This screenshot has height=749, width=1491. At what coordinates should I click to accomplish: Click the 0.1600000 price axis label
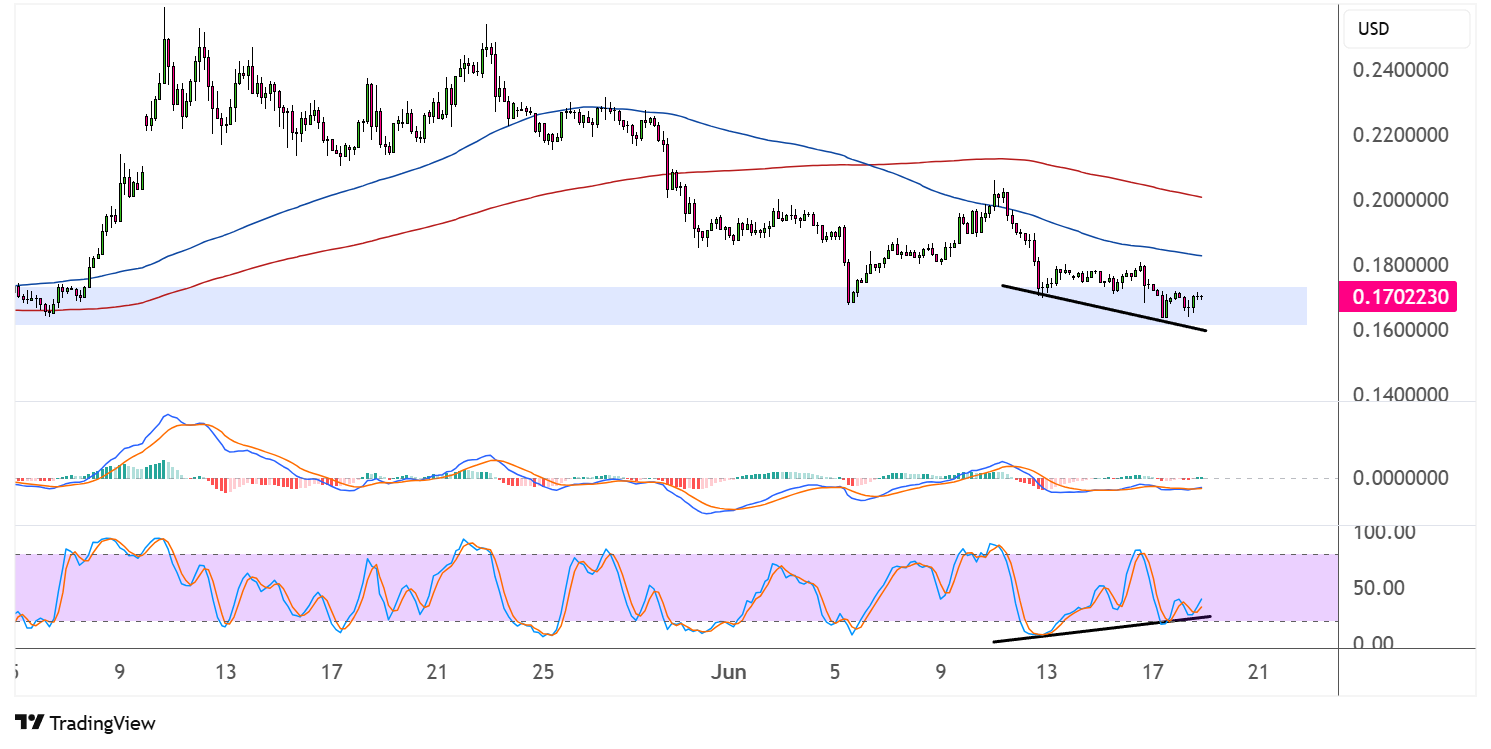coord(1400,330)
